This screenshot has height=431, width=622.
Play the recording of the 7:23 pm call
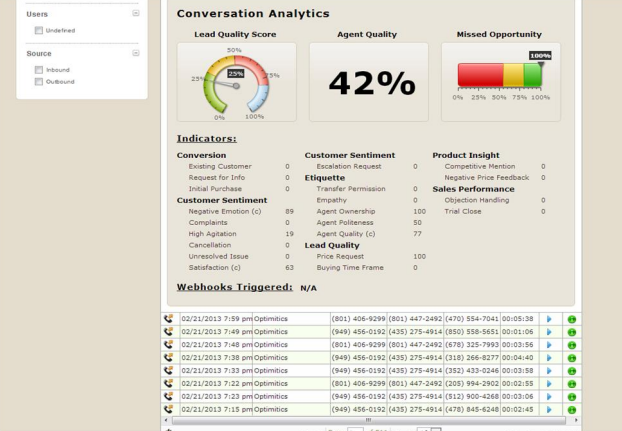tap(549, 397)
